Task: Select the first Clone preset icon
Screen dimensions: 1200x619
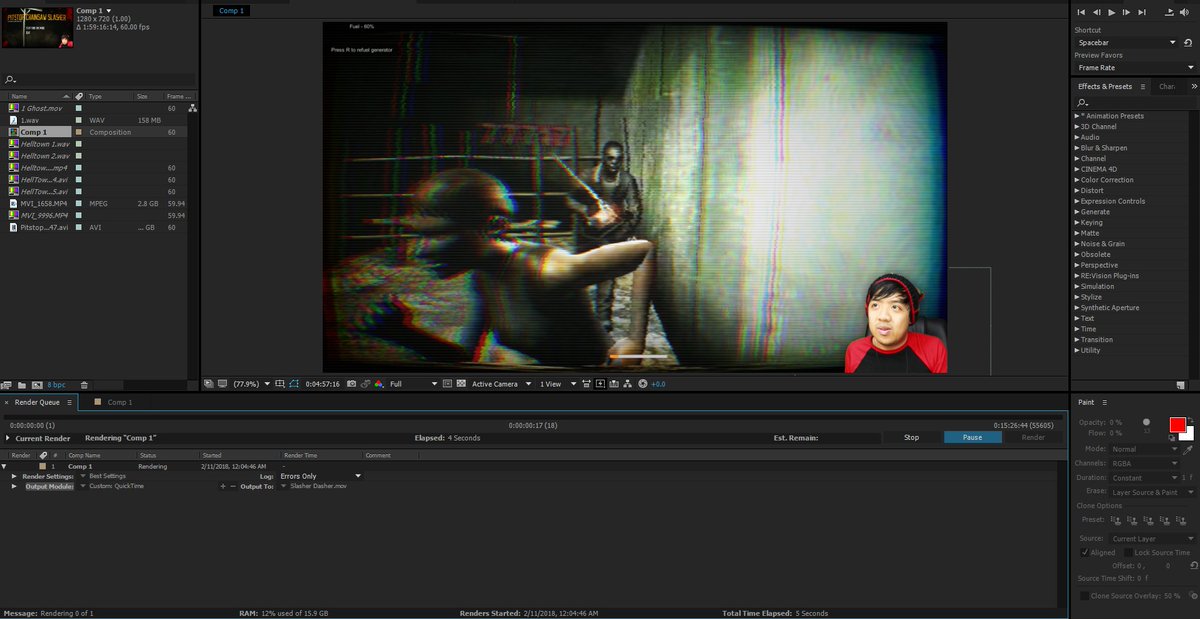Action: click(1116, 519)
